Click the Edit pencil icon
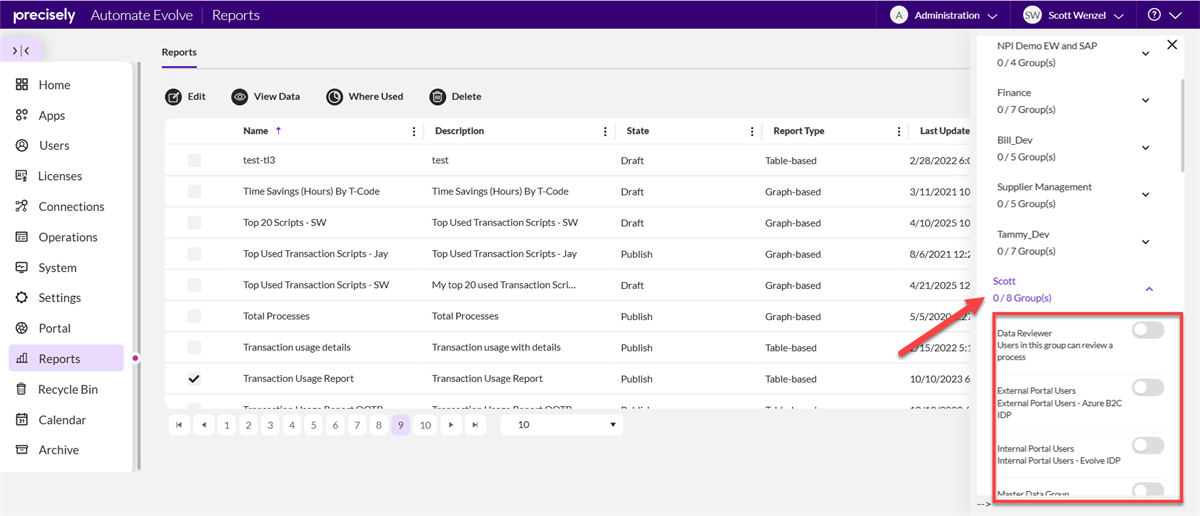 (173, 97)
